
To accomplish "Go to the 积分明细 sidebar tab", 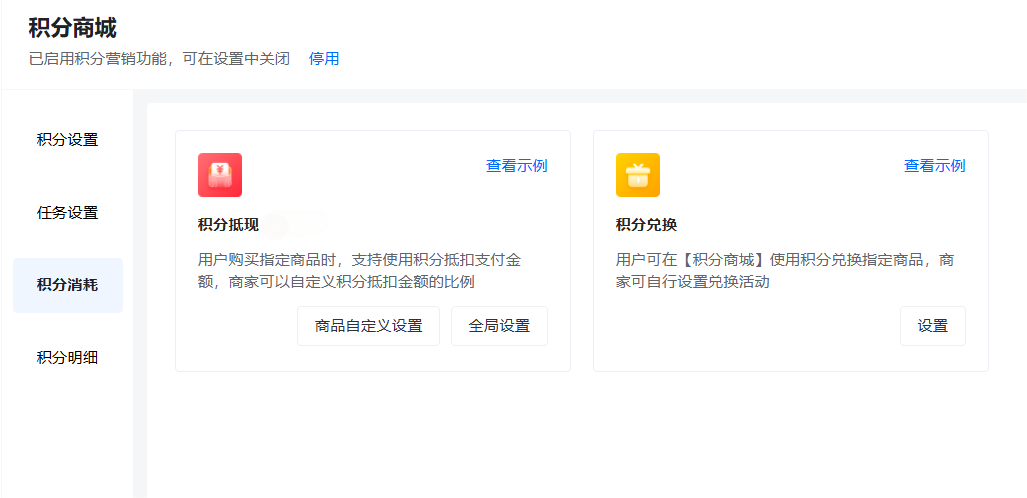I will click(67, 358).
